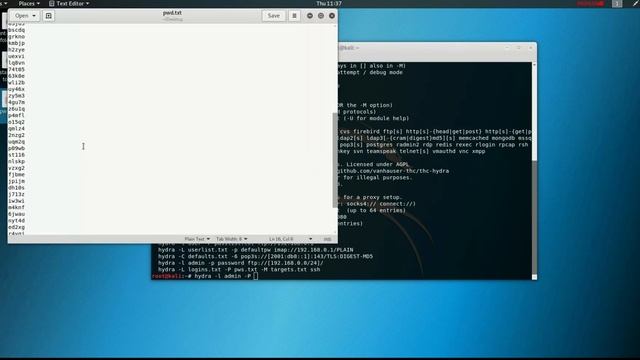The width and height of the screenshot is (640, 360).
Task: Click terminal line with defaults.txt pop3s example
Action: click(x=265, y=256)
